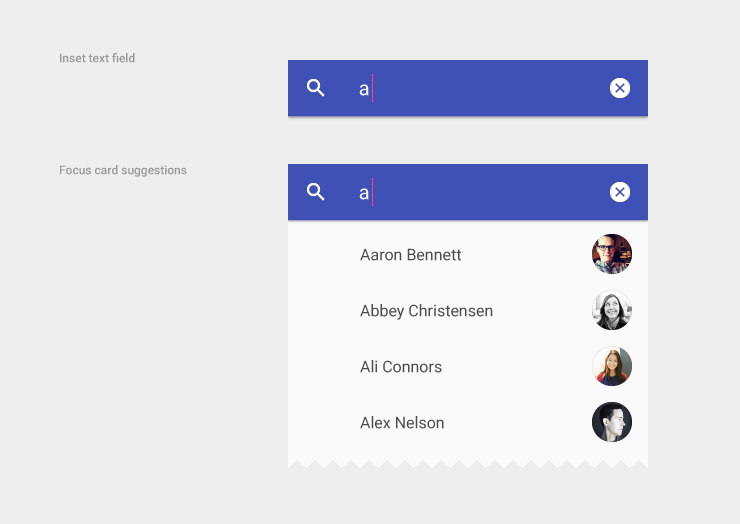Click the empty area of the focus card search field
The width and height of the screenshot is (740, 524).
tap(490, 192)
